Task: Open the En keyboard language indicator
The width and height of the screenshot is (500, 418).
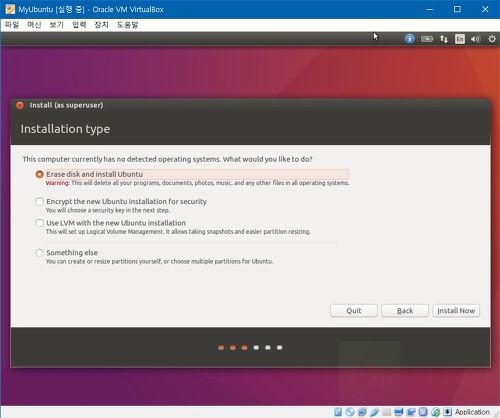Action: [x=460, y=39]
